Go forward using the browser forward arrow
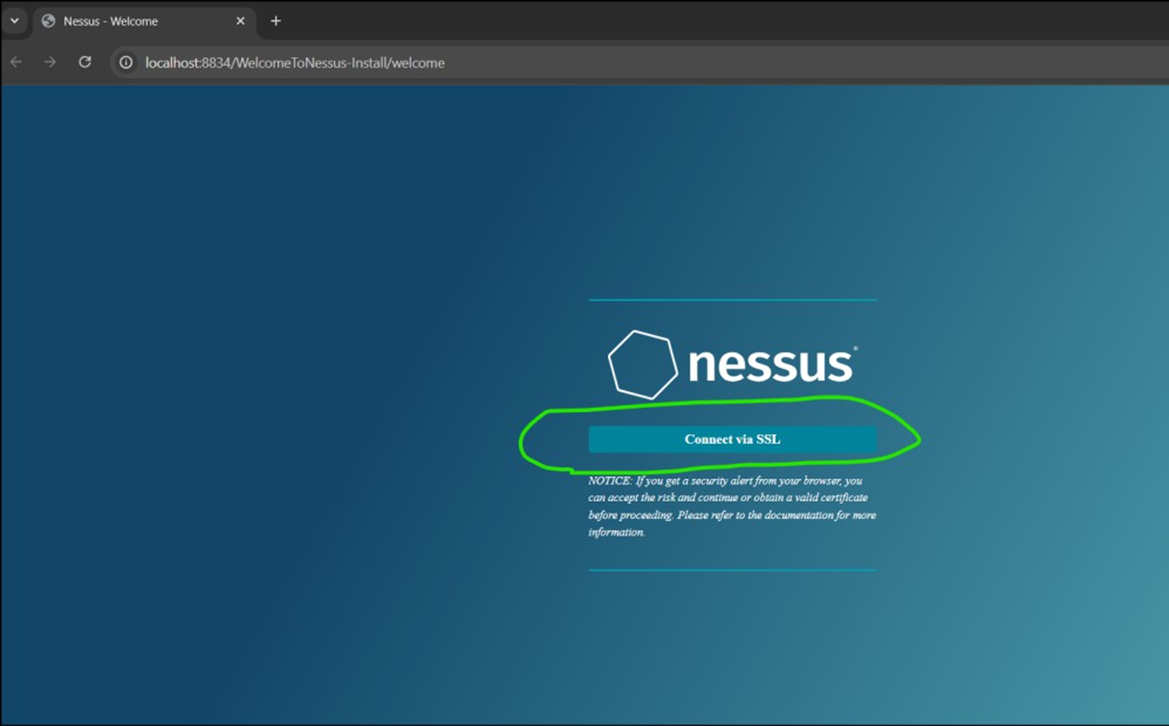Screen dimensions: 1169x726 pos(50,62)
